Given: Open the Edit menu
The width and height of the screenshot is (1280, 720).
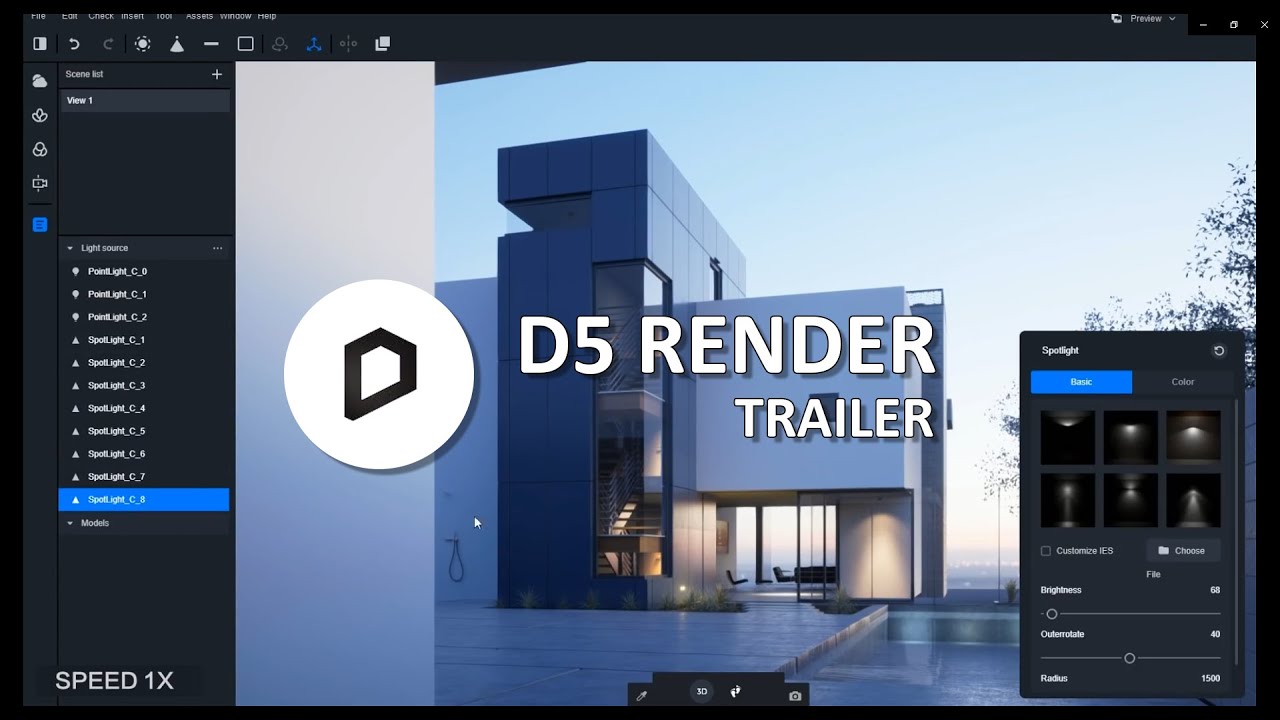Looking at the screenshot, I should click(69, 16).
